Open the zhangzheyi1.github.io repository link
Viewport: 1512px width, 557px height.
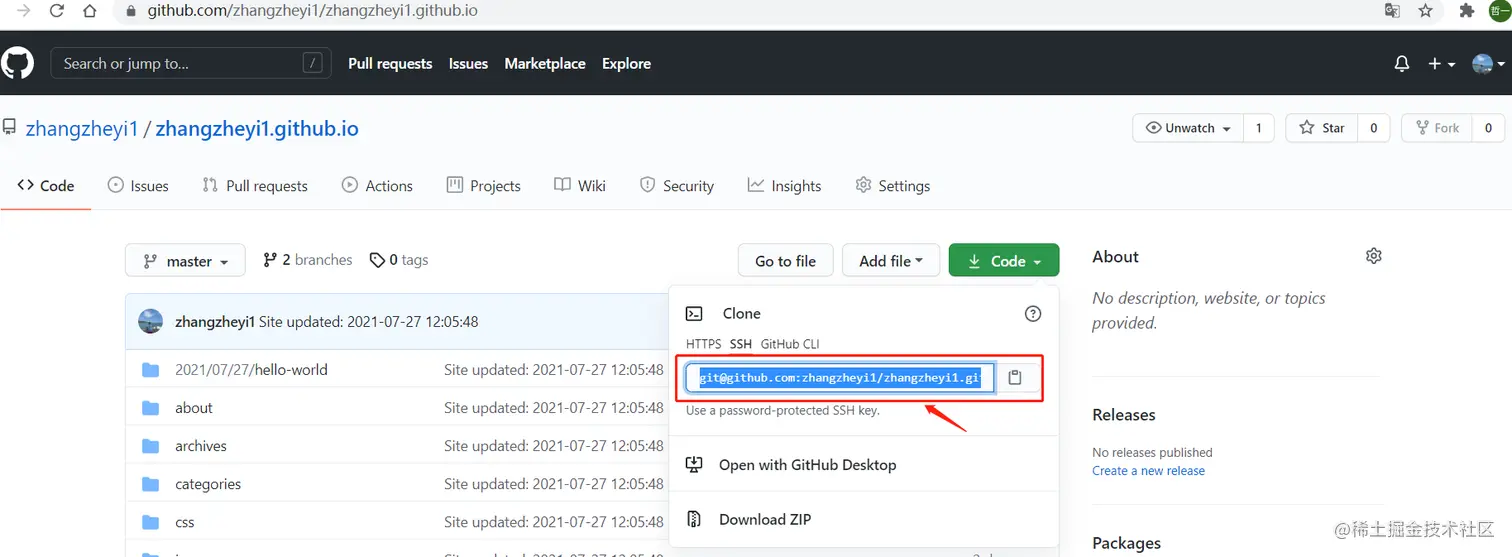tap(257, 129)
